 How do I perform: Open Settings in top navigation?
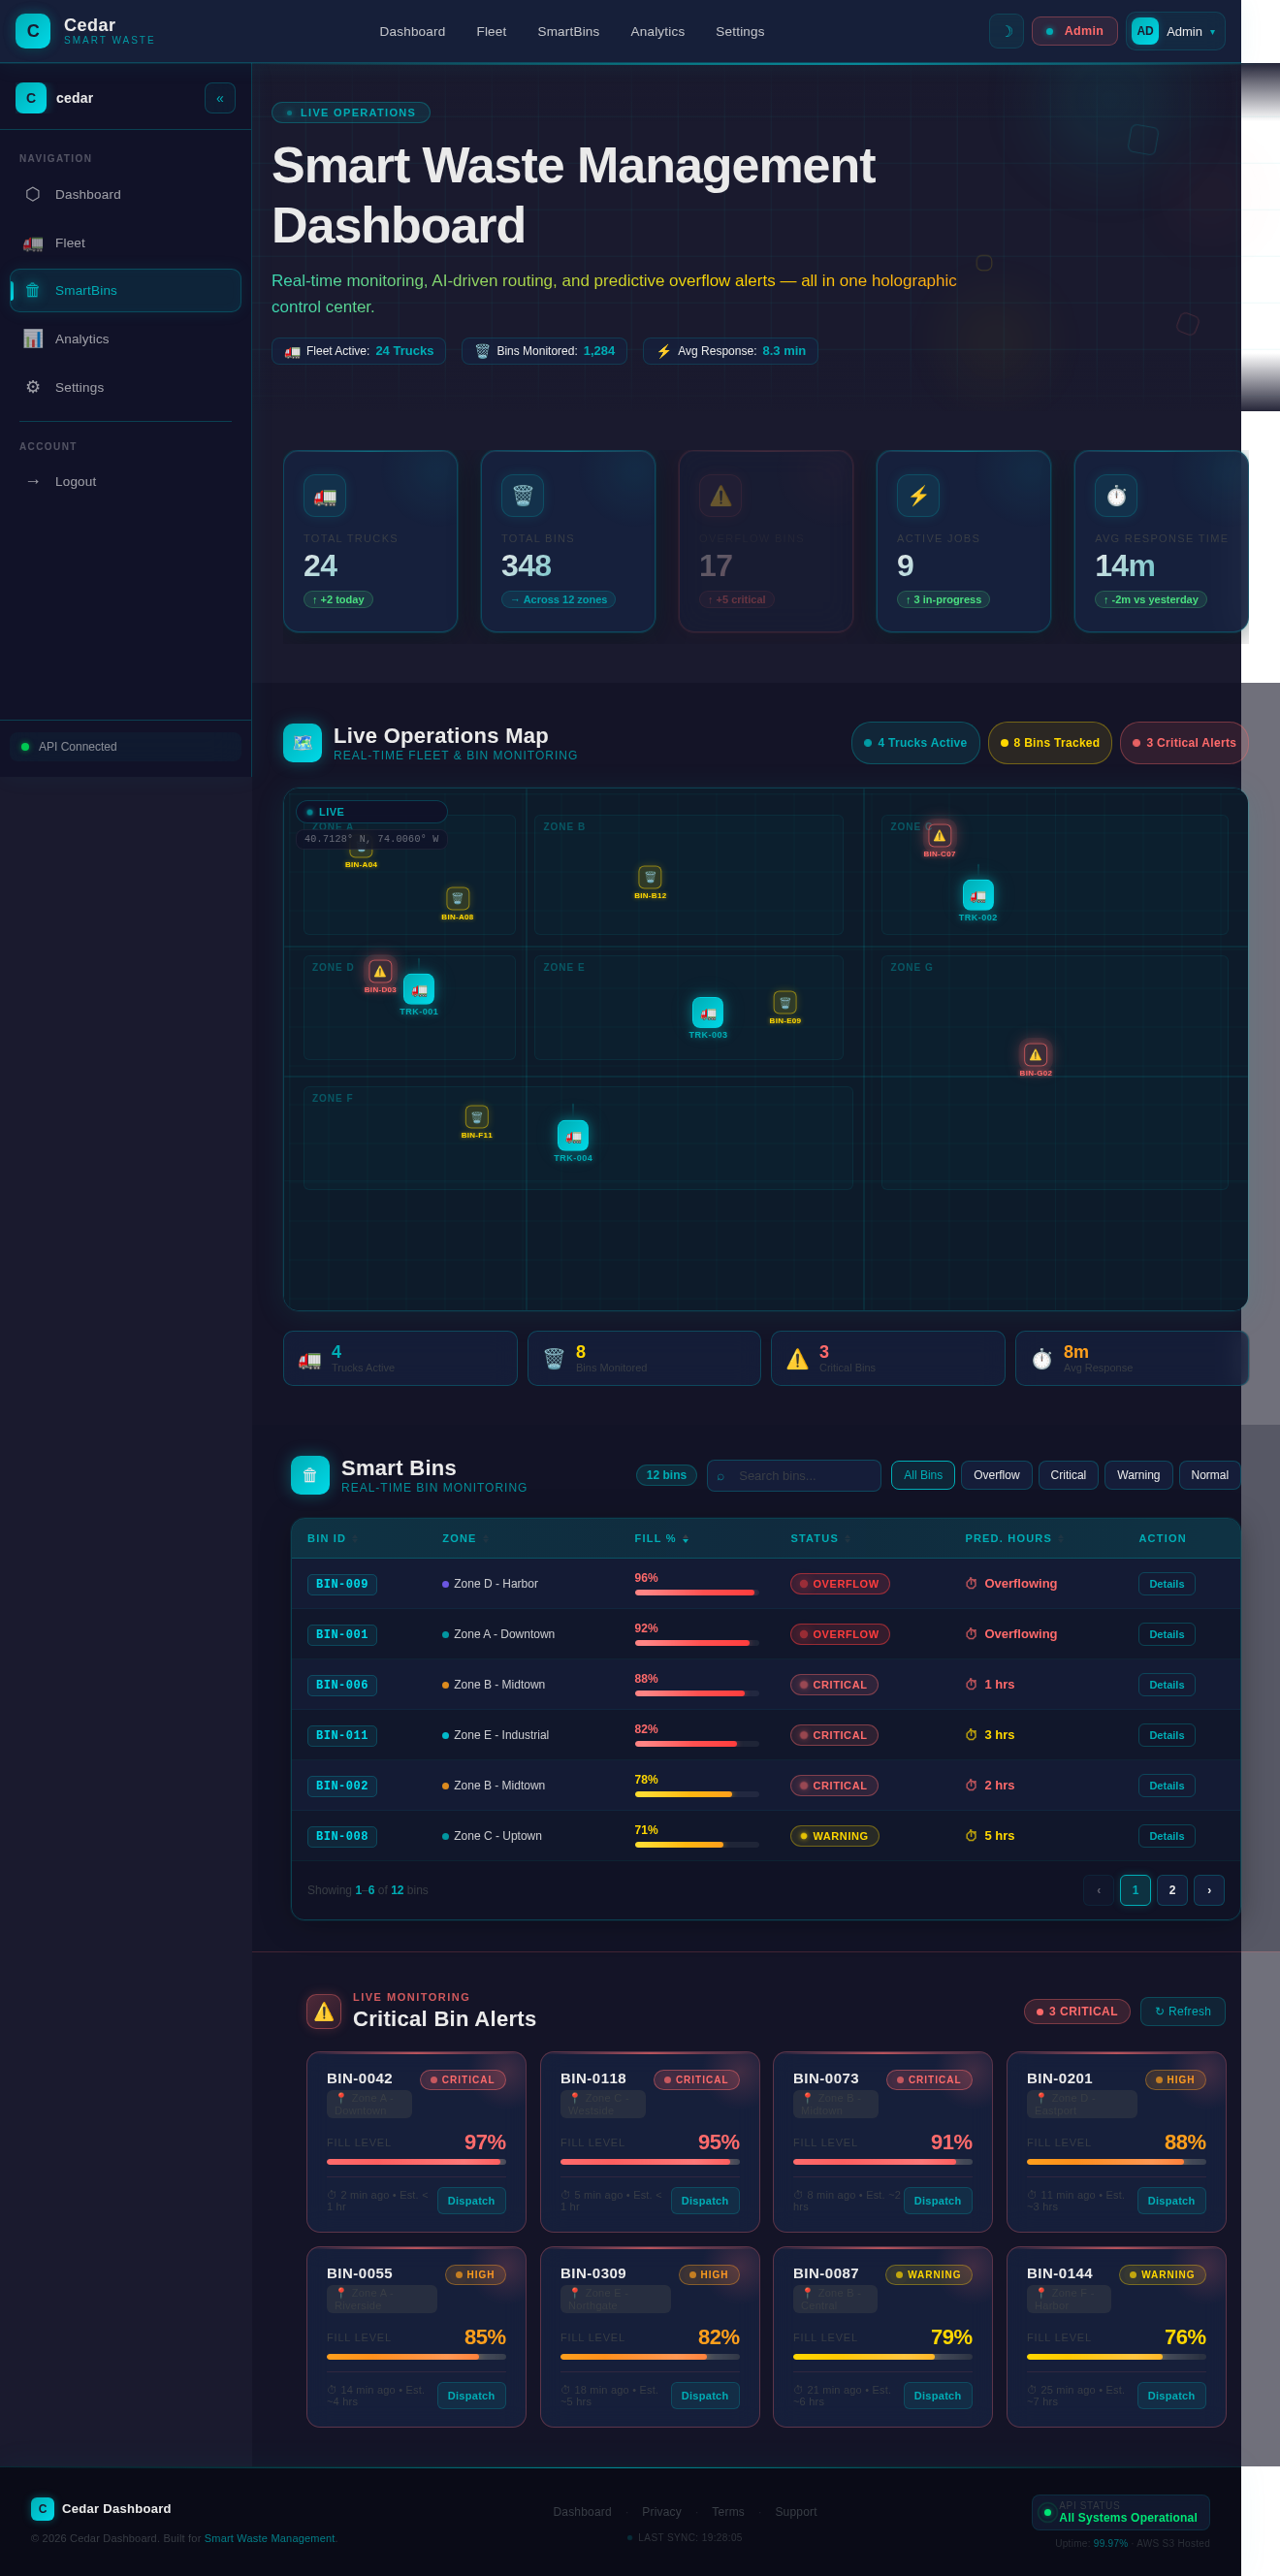(x=740, y=32)
